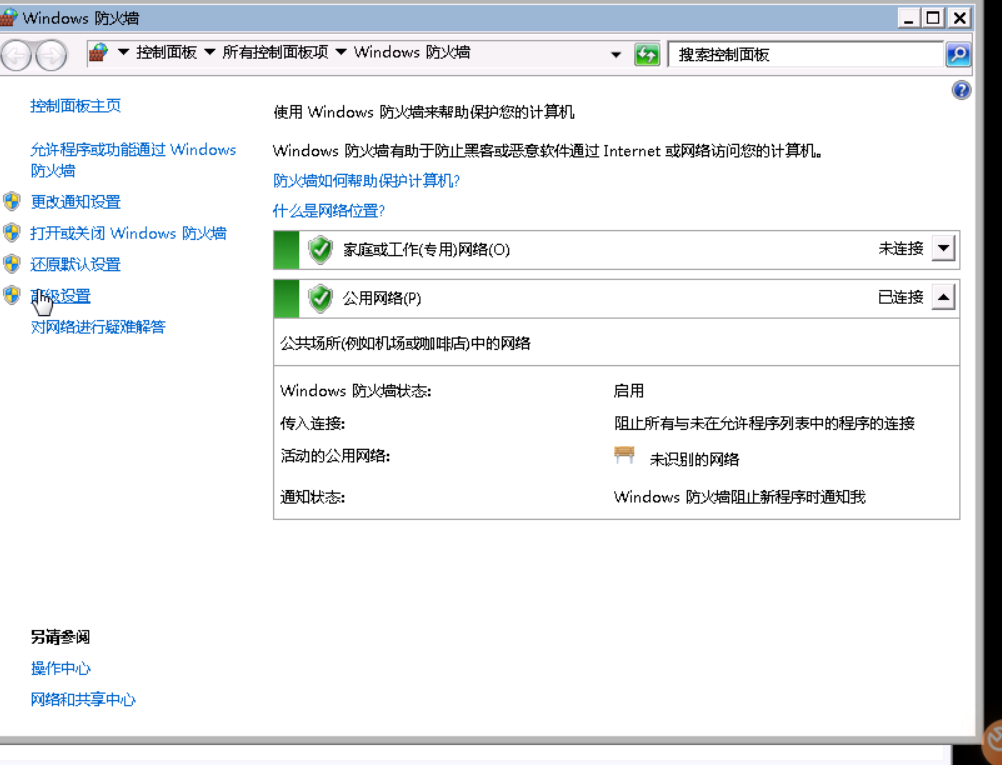The image size is (1002, 765).
Task: Open 打开或关闭 Windows 防火墙 link
Action: [x=128, y=233]
